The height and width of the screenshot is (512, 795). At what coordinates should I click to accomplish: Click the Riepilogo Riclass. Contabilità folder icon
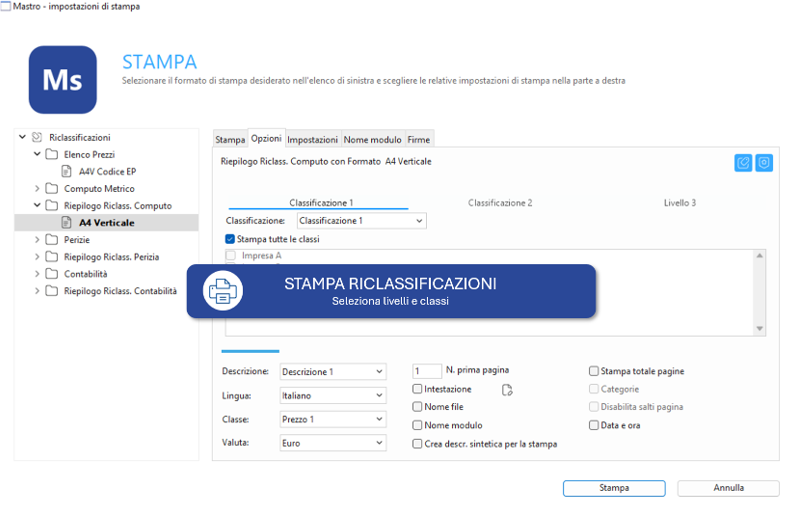[x=52, y=290]
